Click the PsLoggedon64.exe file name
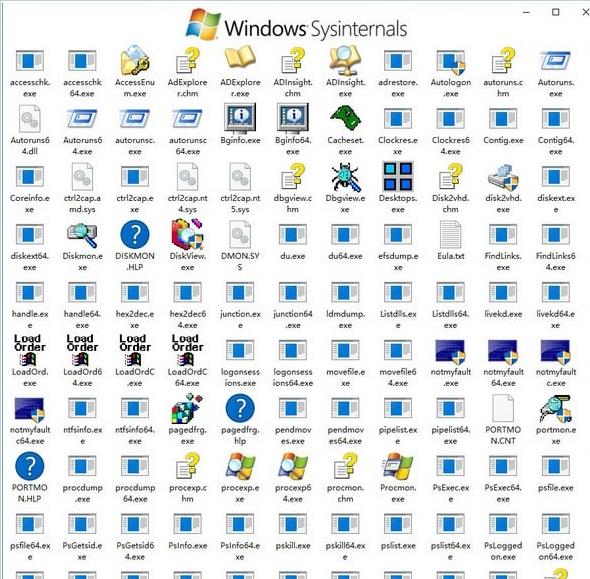This screenshot has height=579, width=590. tap(556, 551)
